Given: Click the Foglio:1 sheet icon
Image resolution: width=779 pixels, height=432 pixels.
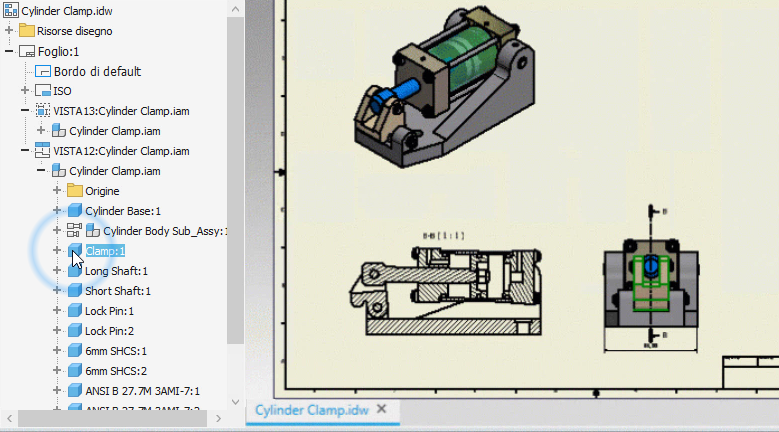Looking at the screenshot, I should (x=27, y=52).
